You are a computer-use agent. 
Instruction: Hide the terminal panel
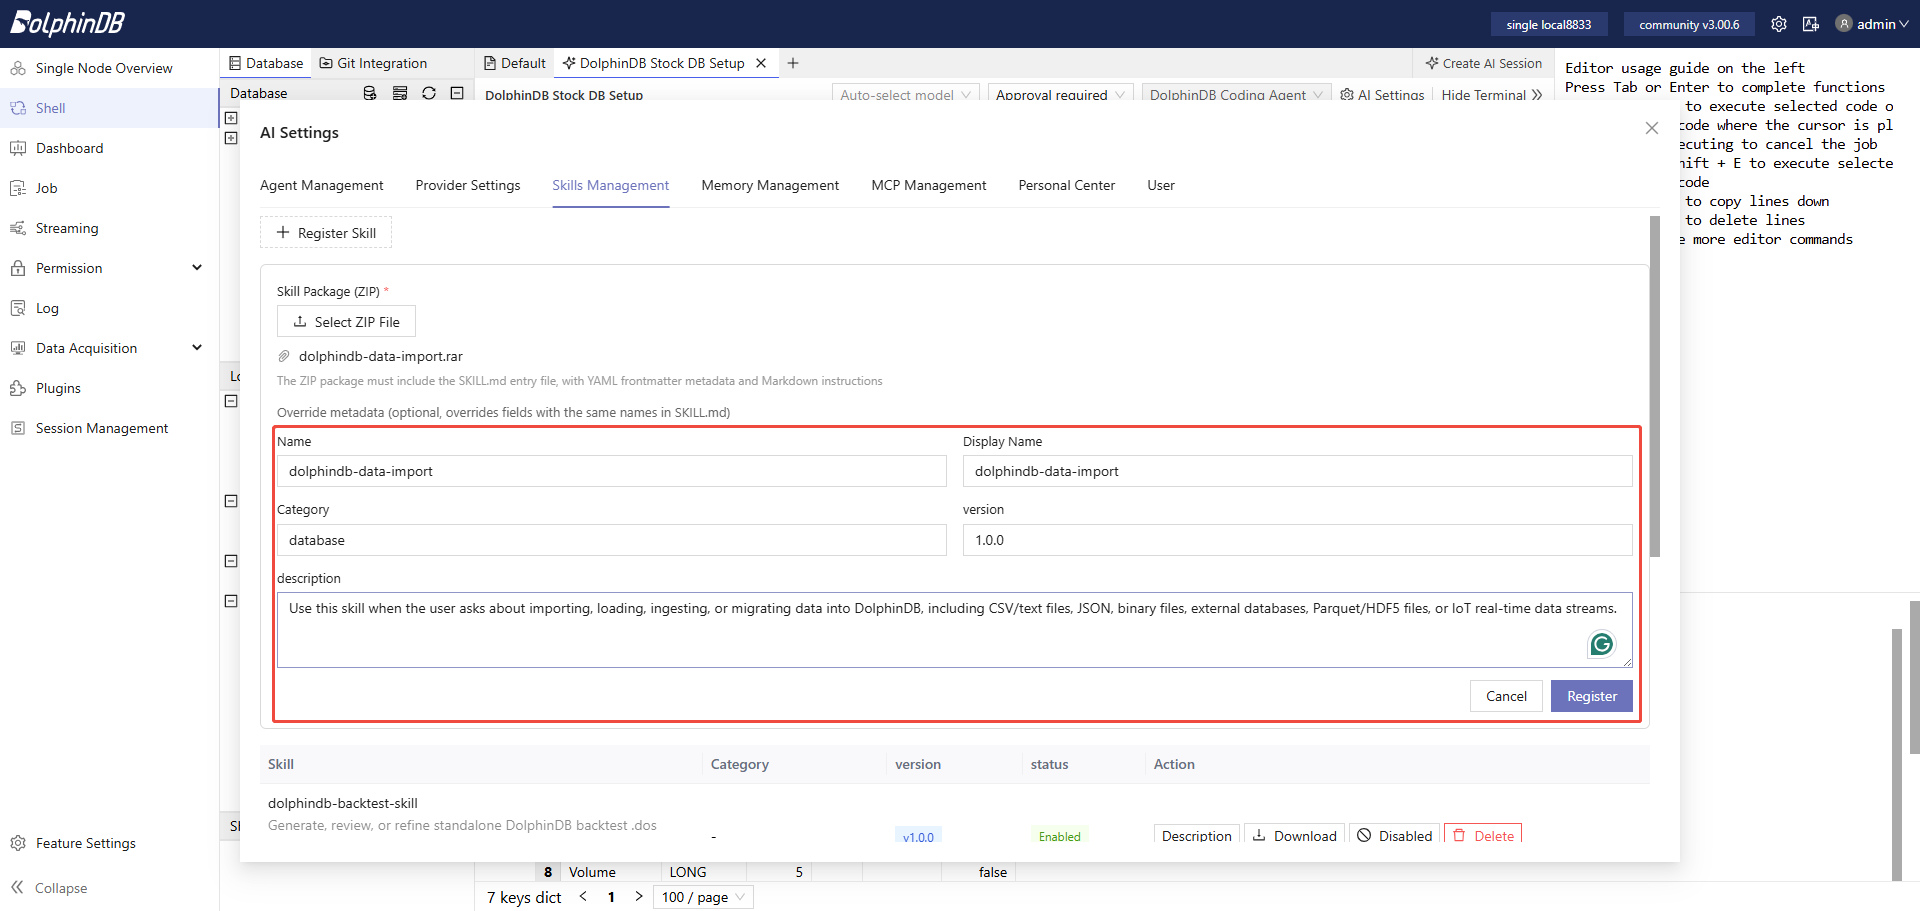click(1492, 95)
